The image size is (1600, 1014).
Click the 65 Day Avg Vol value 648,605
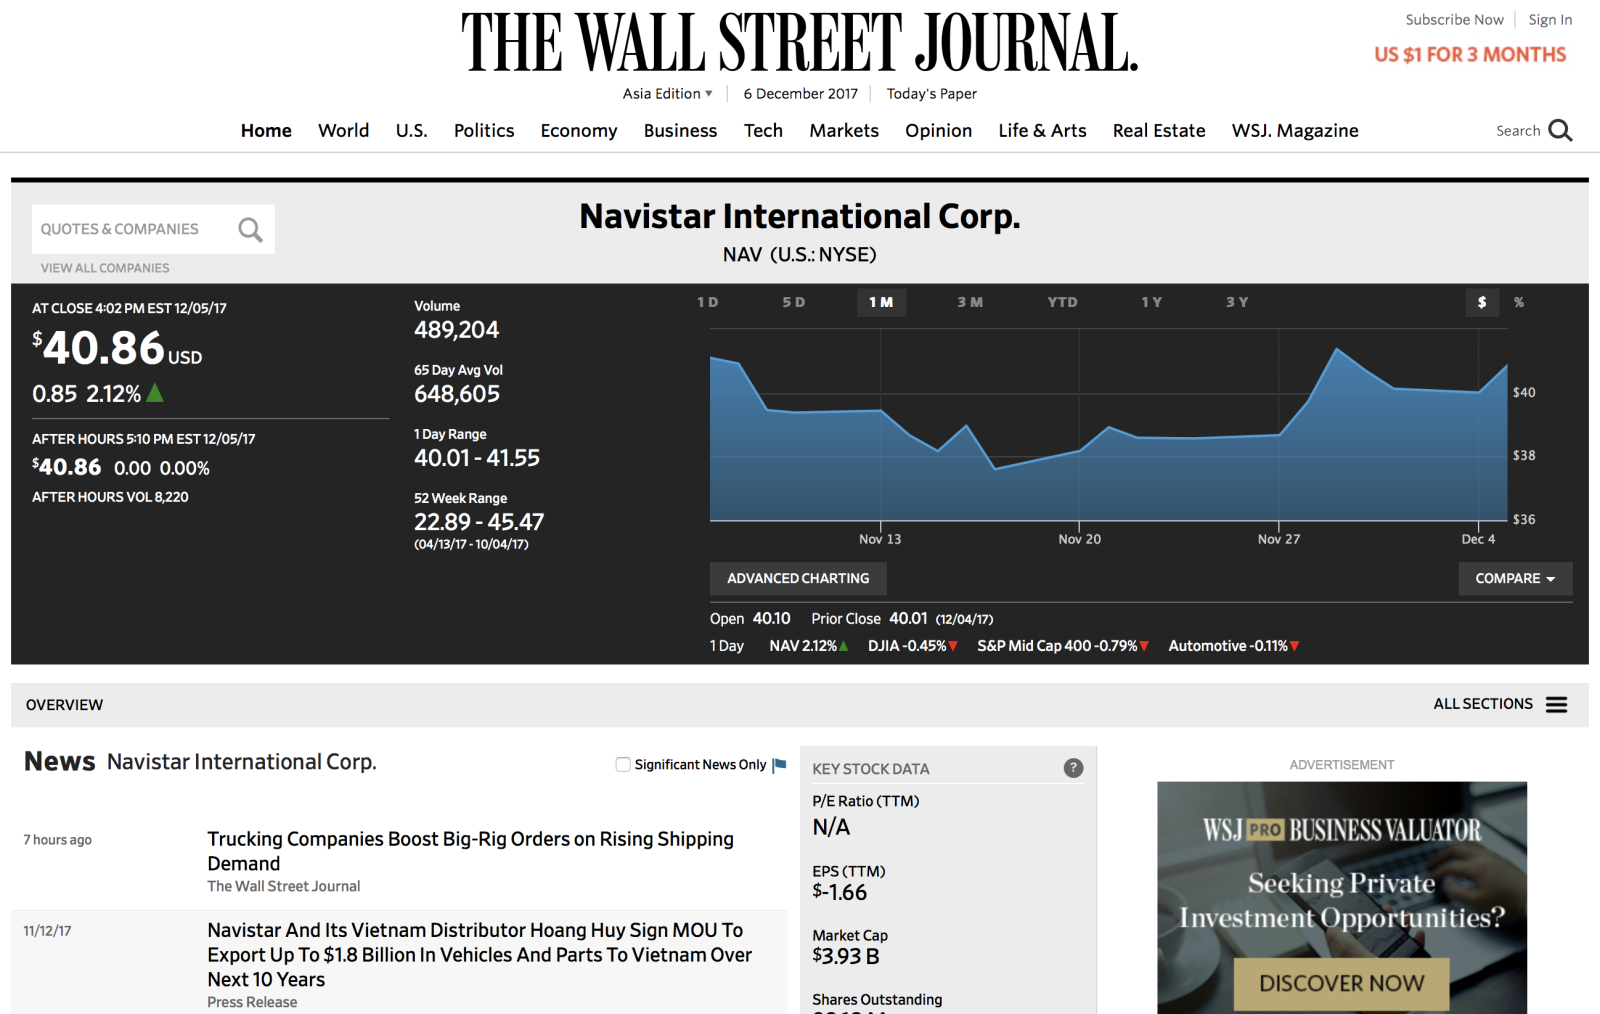coord(457,394)
